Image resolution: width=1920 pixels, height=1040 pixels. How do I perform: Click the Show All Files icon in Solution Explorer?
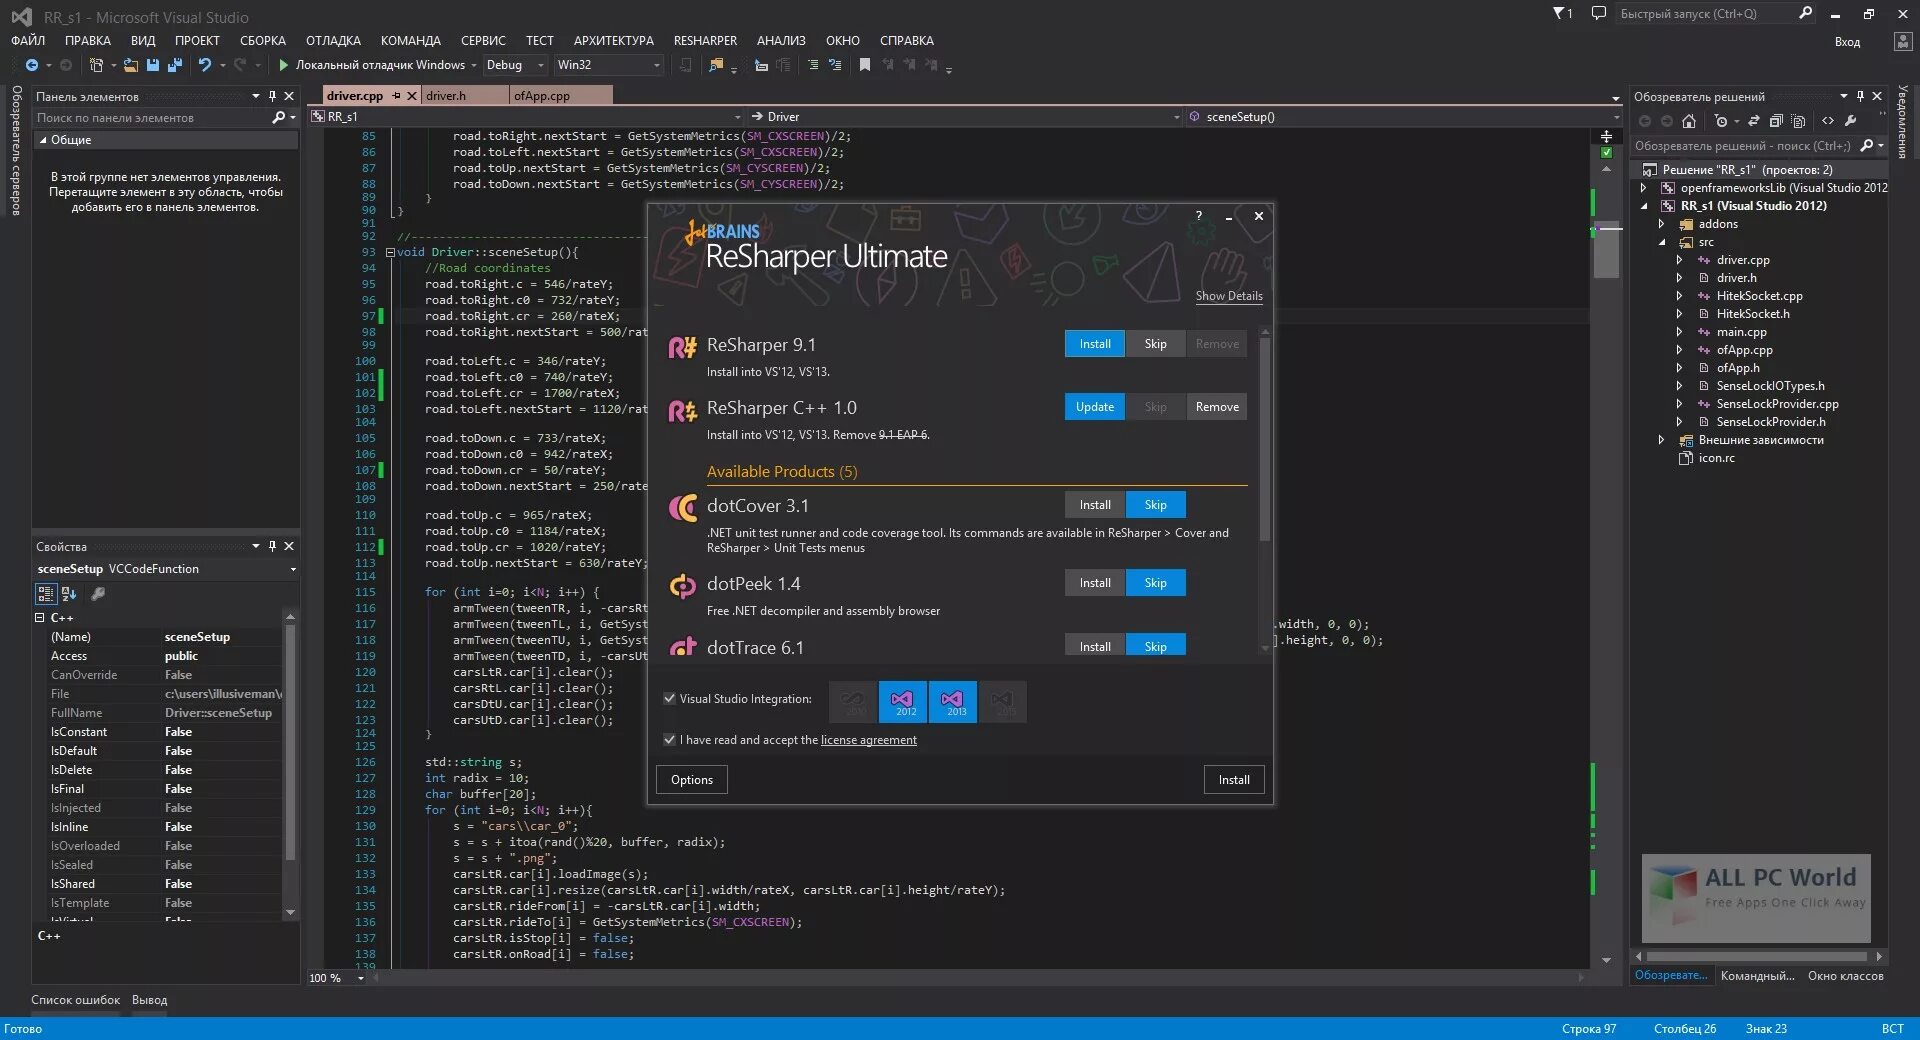point(1798,121)
